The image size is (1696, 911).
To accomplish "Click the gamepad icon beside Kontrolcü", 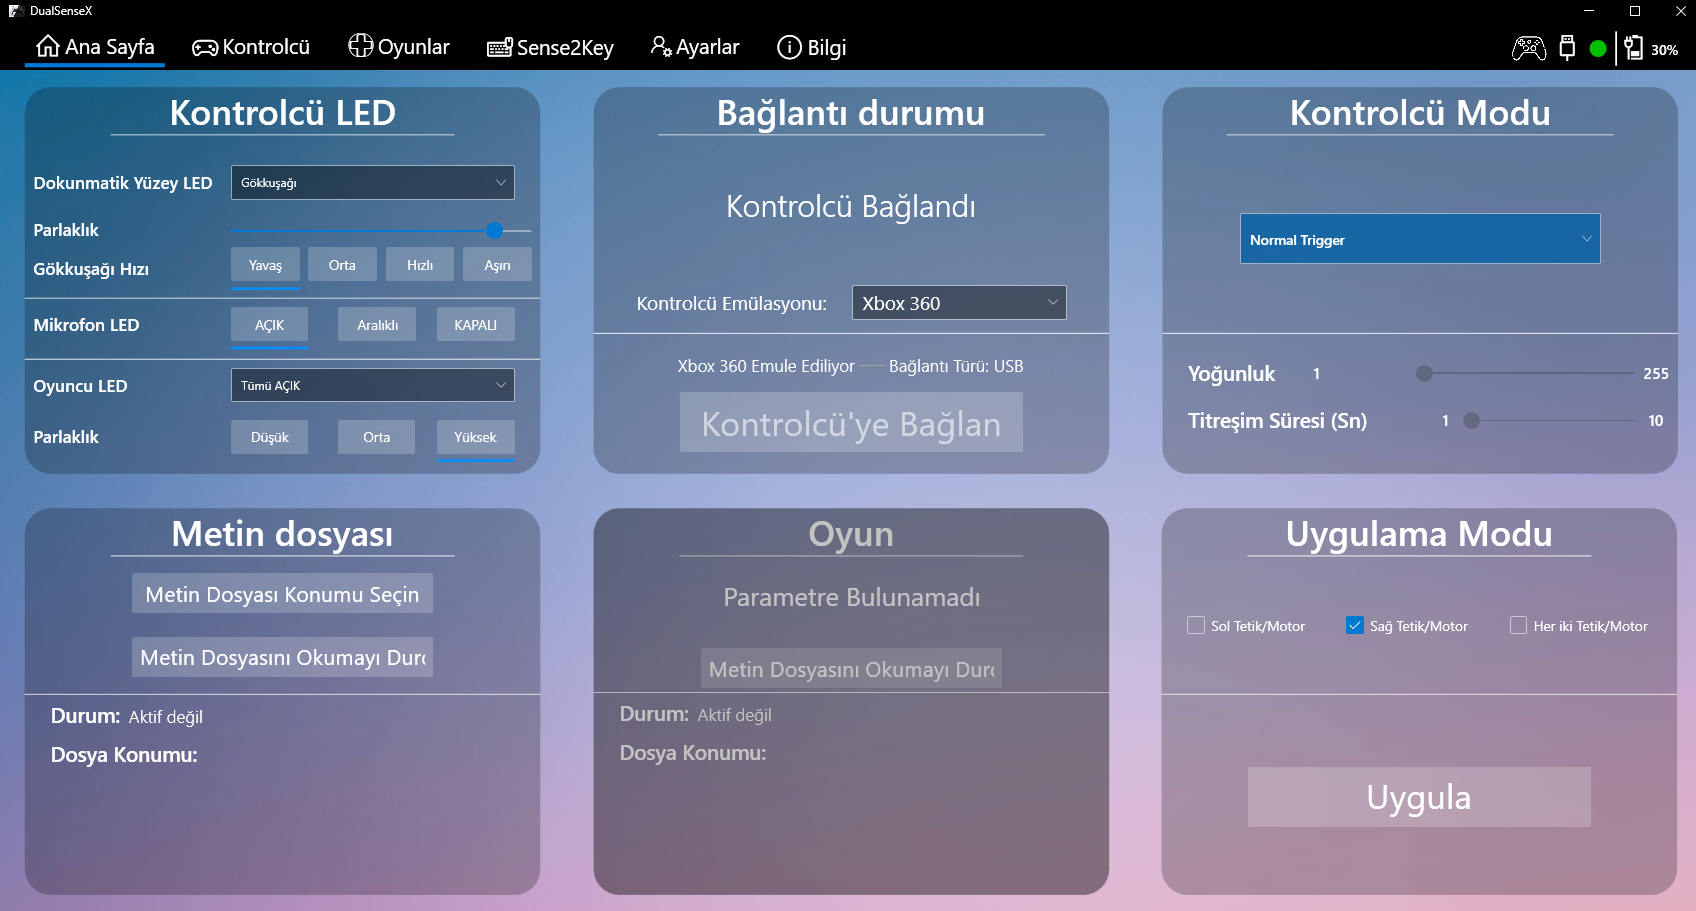I will click(205, 48).
